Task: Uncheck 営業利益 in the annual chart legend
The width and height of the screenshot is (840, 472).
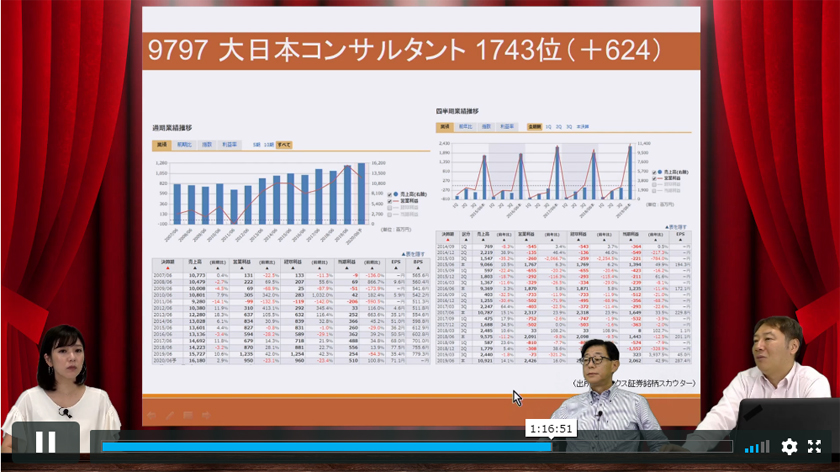Action: pyautogui.click(x=390, y=201)
